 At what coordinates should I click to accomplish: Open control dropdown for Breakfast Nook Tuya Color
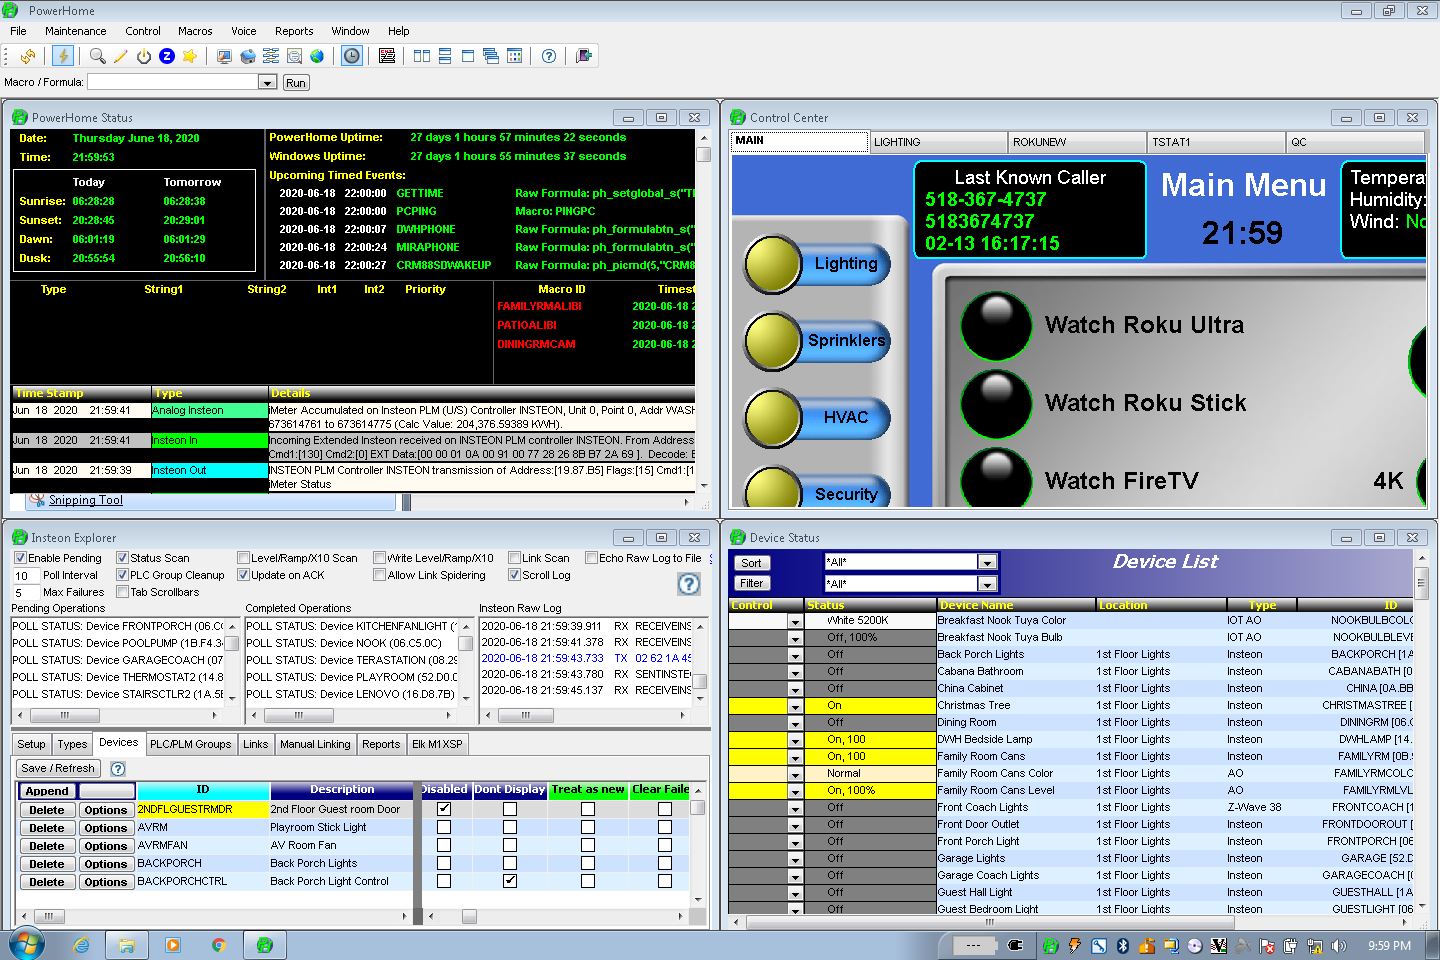(795, 621)
